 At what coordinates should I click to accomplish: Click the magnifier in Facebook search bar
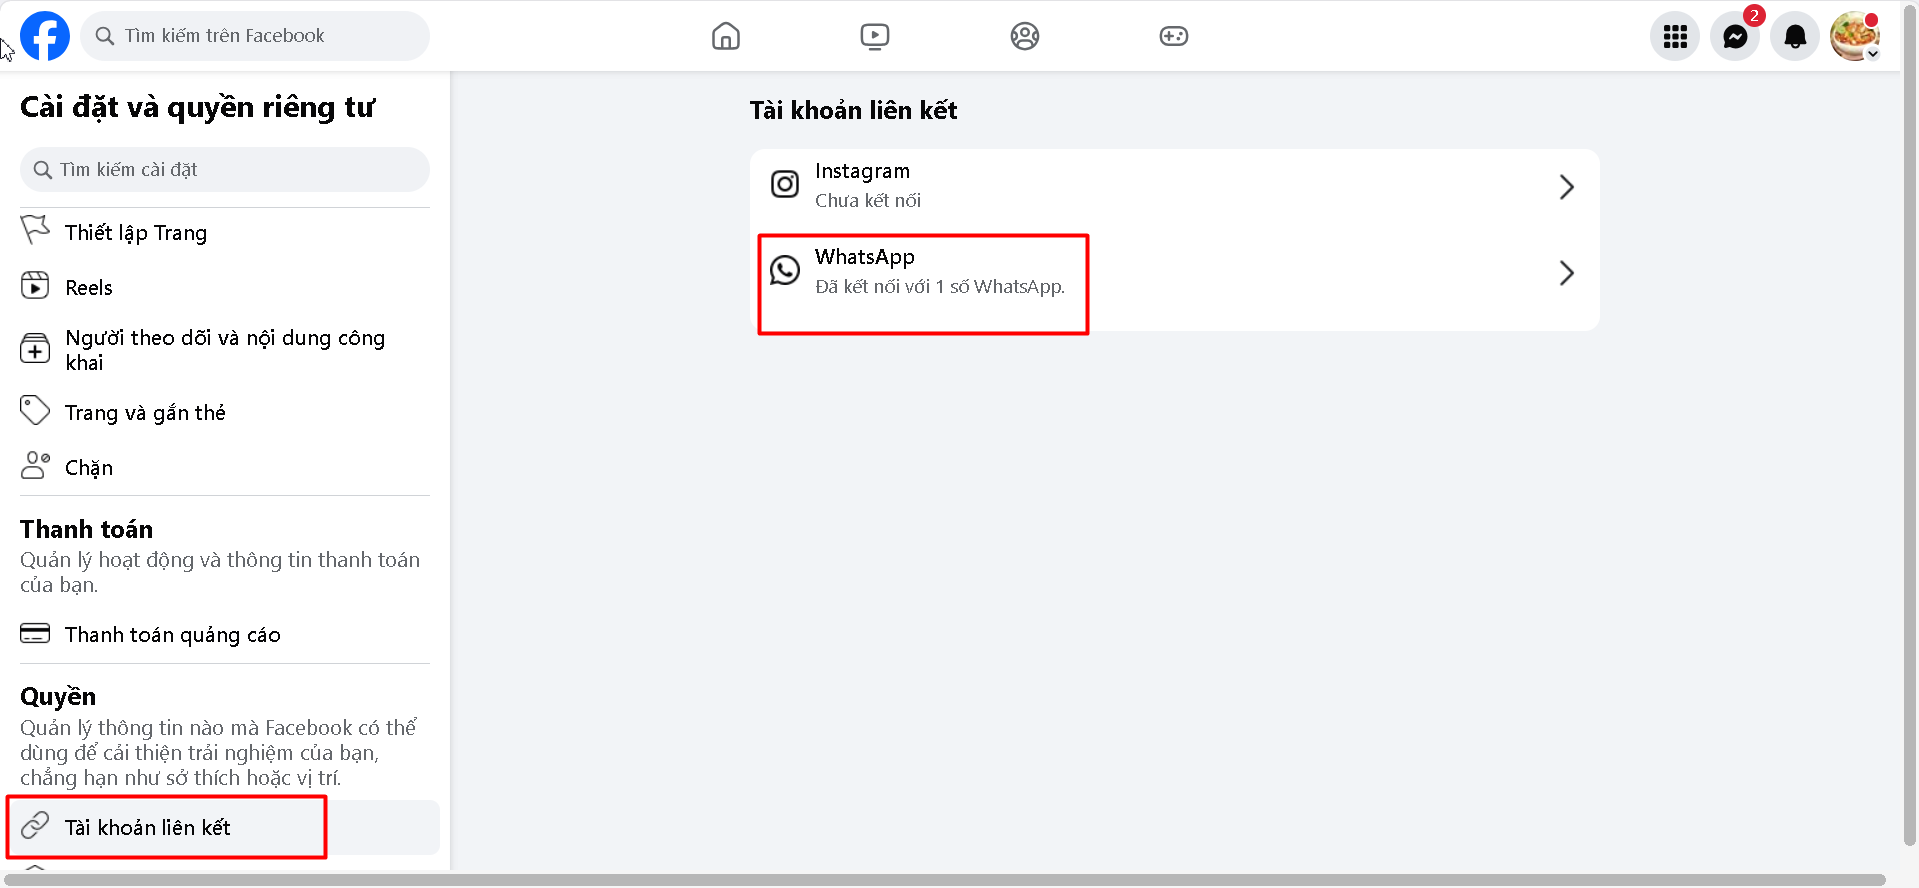[x=105, y=36]
